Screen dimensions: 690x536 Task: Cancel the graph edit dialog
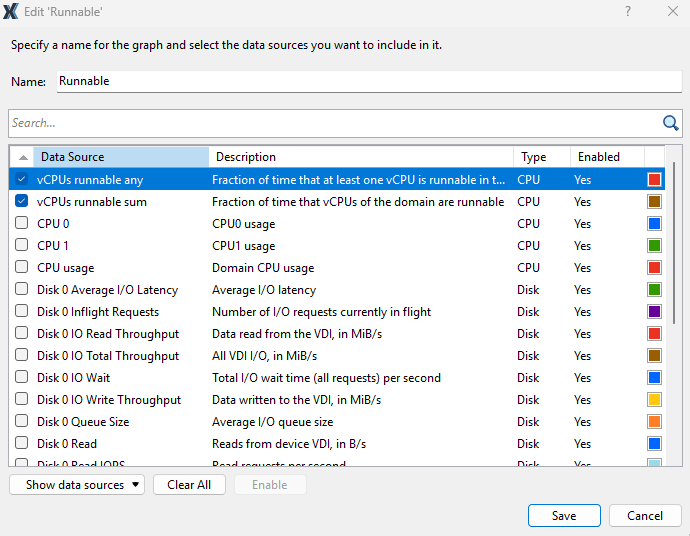pos(645,516)
